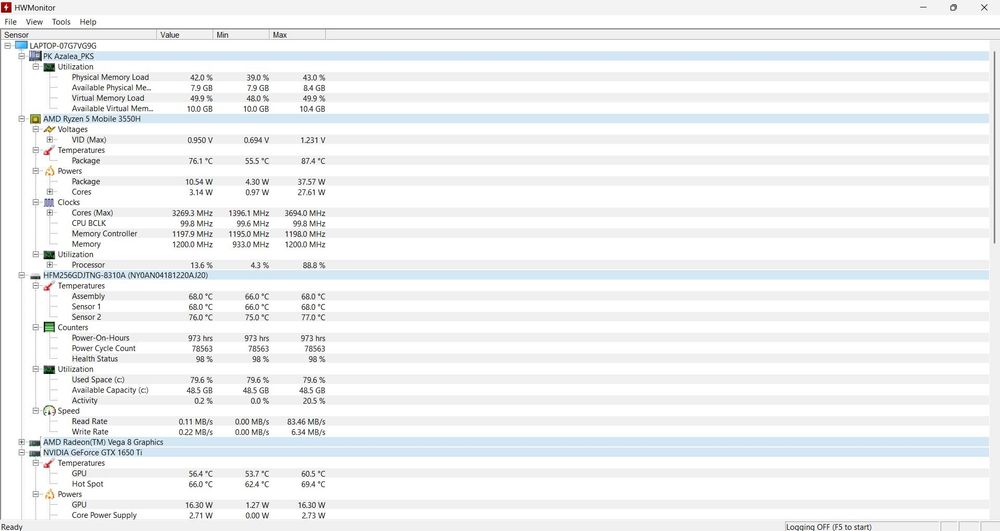Click the Powers flame icon under AMD Ryzen
This screenshot has width=1000, height=531.
(49, 171)
